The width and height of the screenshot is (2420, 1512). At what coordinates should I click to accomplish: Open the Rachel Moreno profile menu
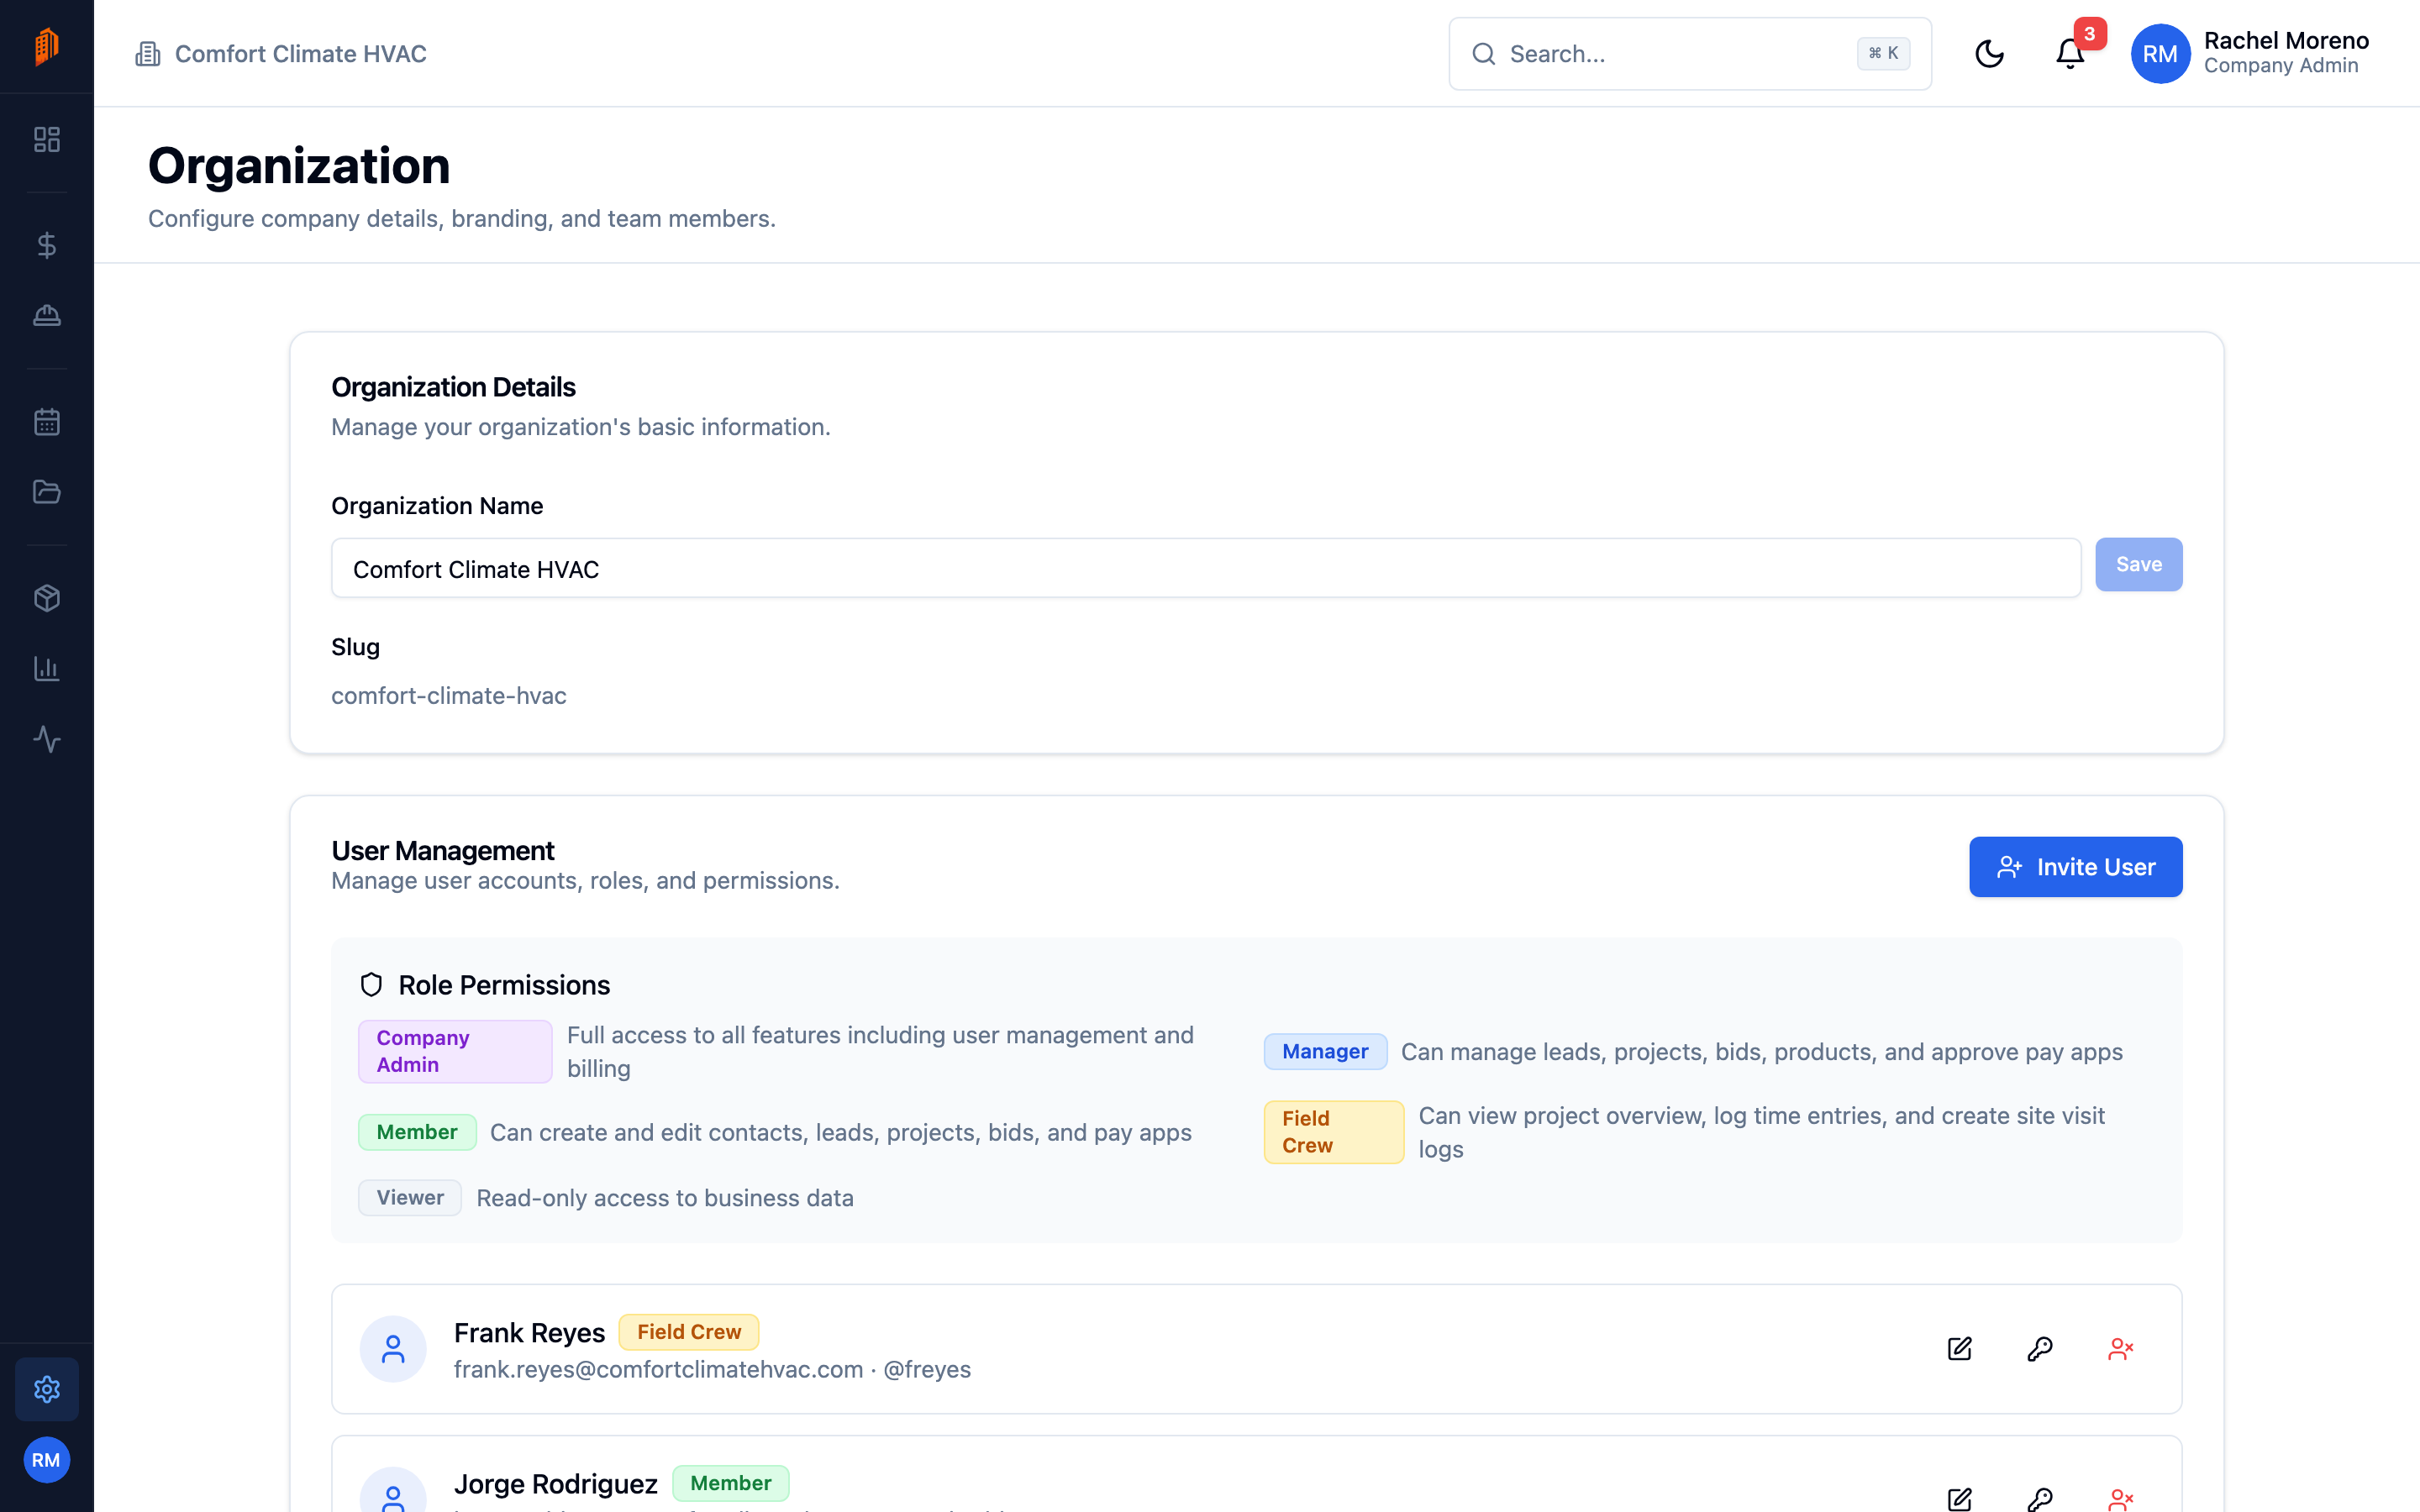(x=2249, y=54)
